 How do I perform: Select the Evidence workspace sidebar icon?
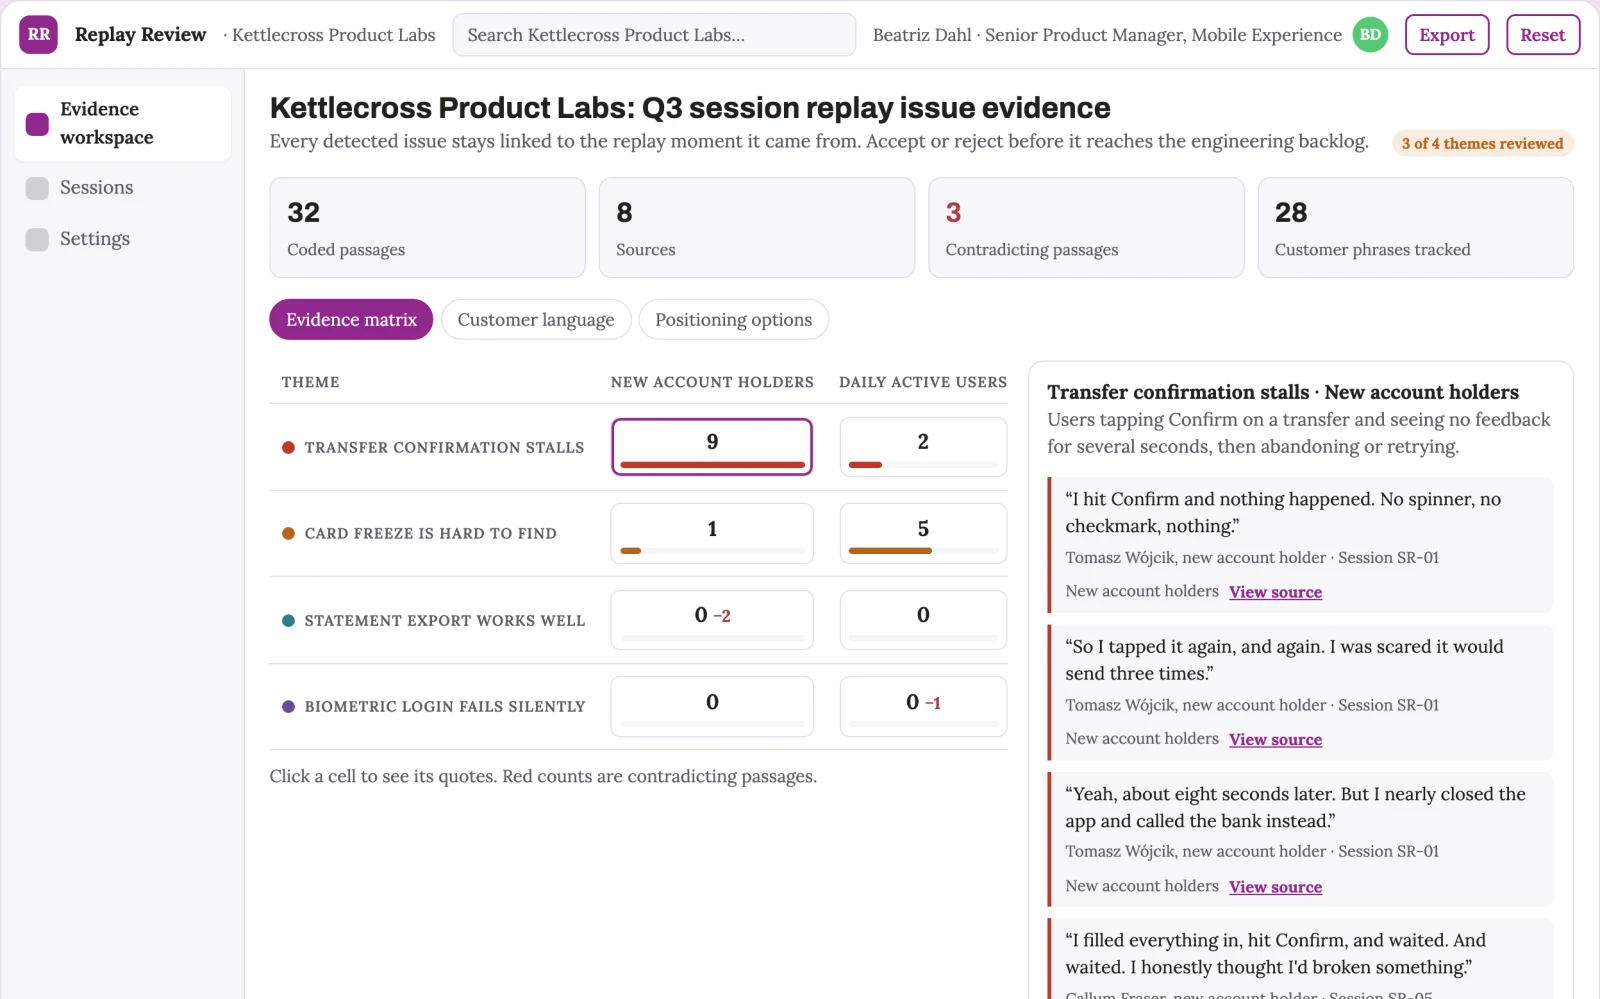point(37,124)
